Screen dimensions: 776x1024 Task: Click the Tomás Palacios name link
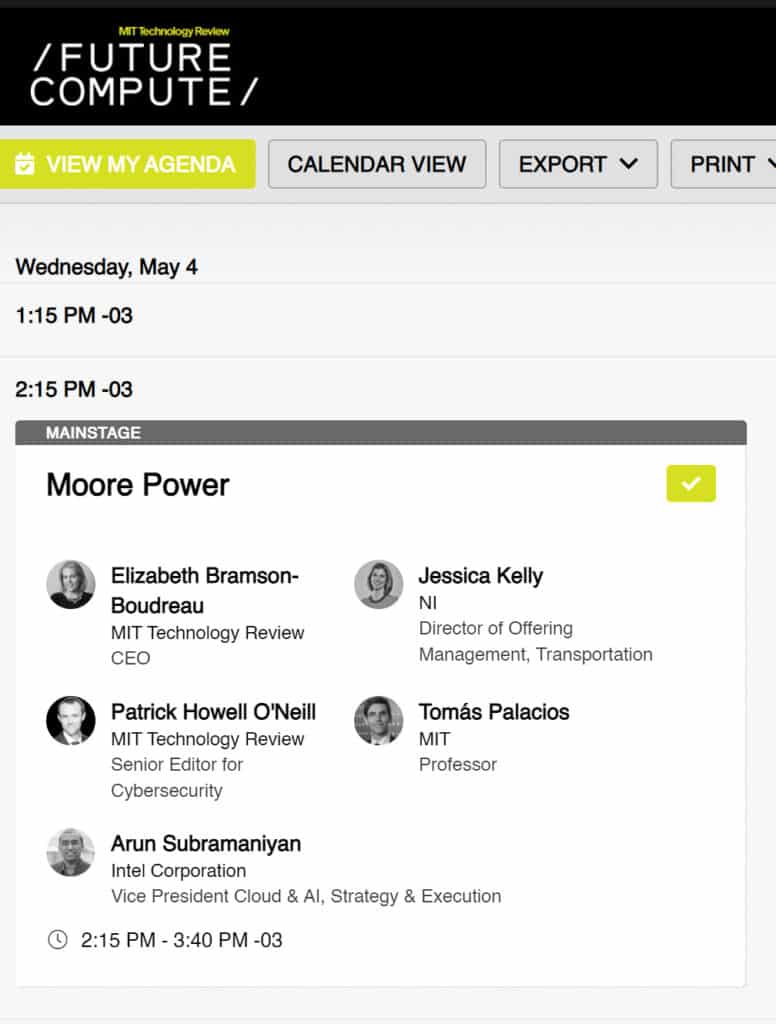(x=494, y=712)
